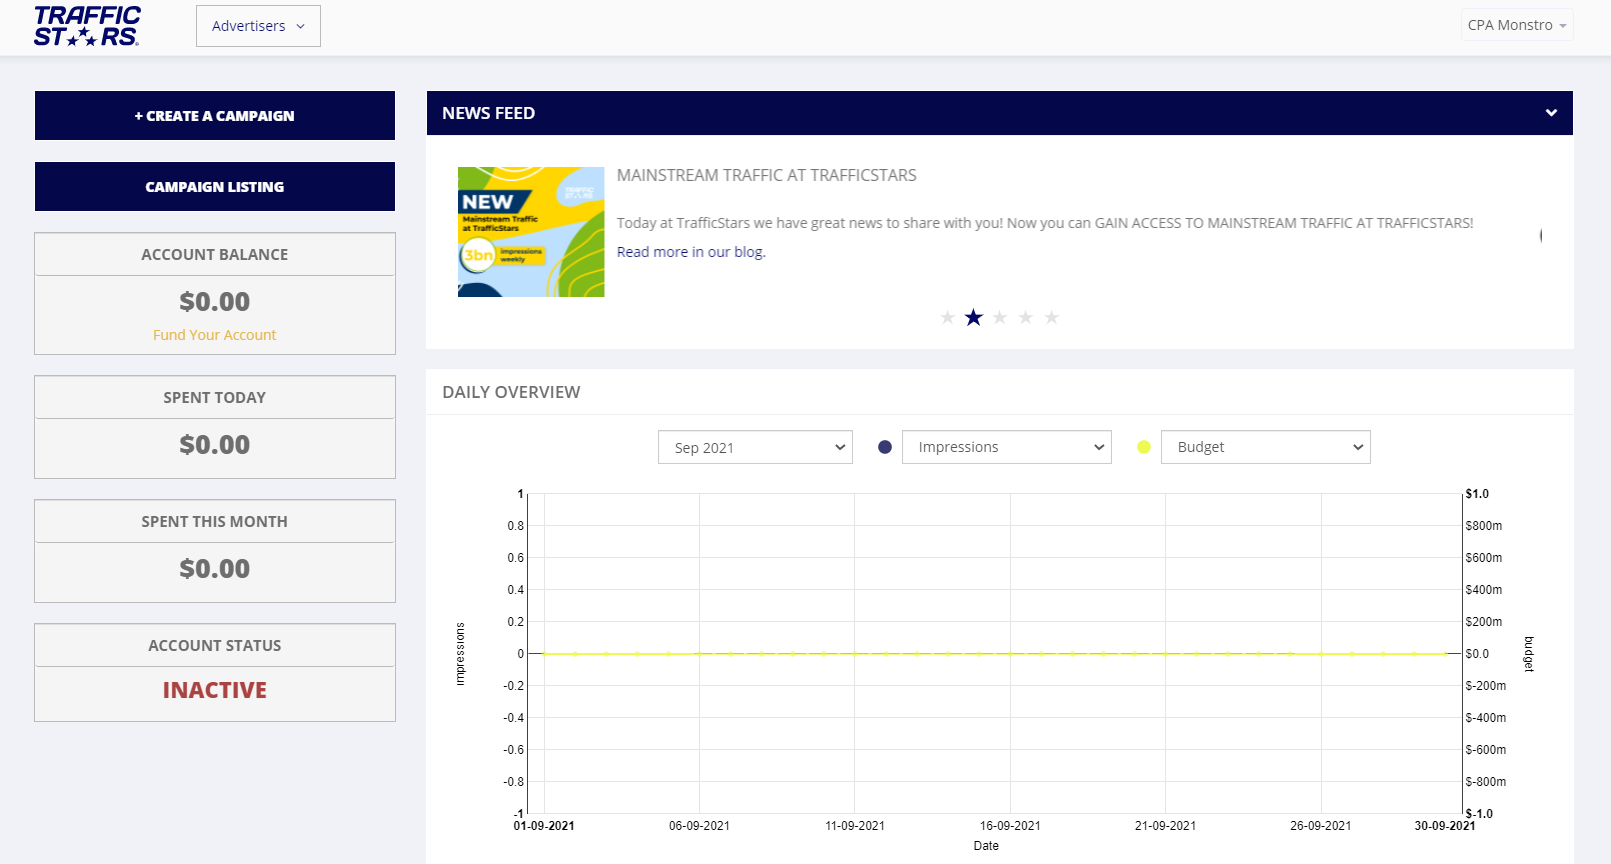The height and width of the screenshot is (864, 1611).
Task: Select the first news feed star
Action: [947, 318]
